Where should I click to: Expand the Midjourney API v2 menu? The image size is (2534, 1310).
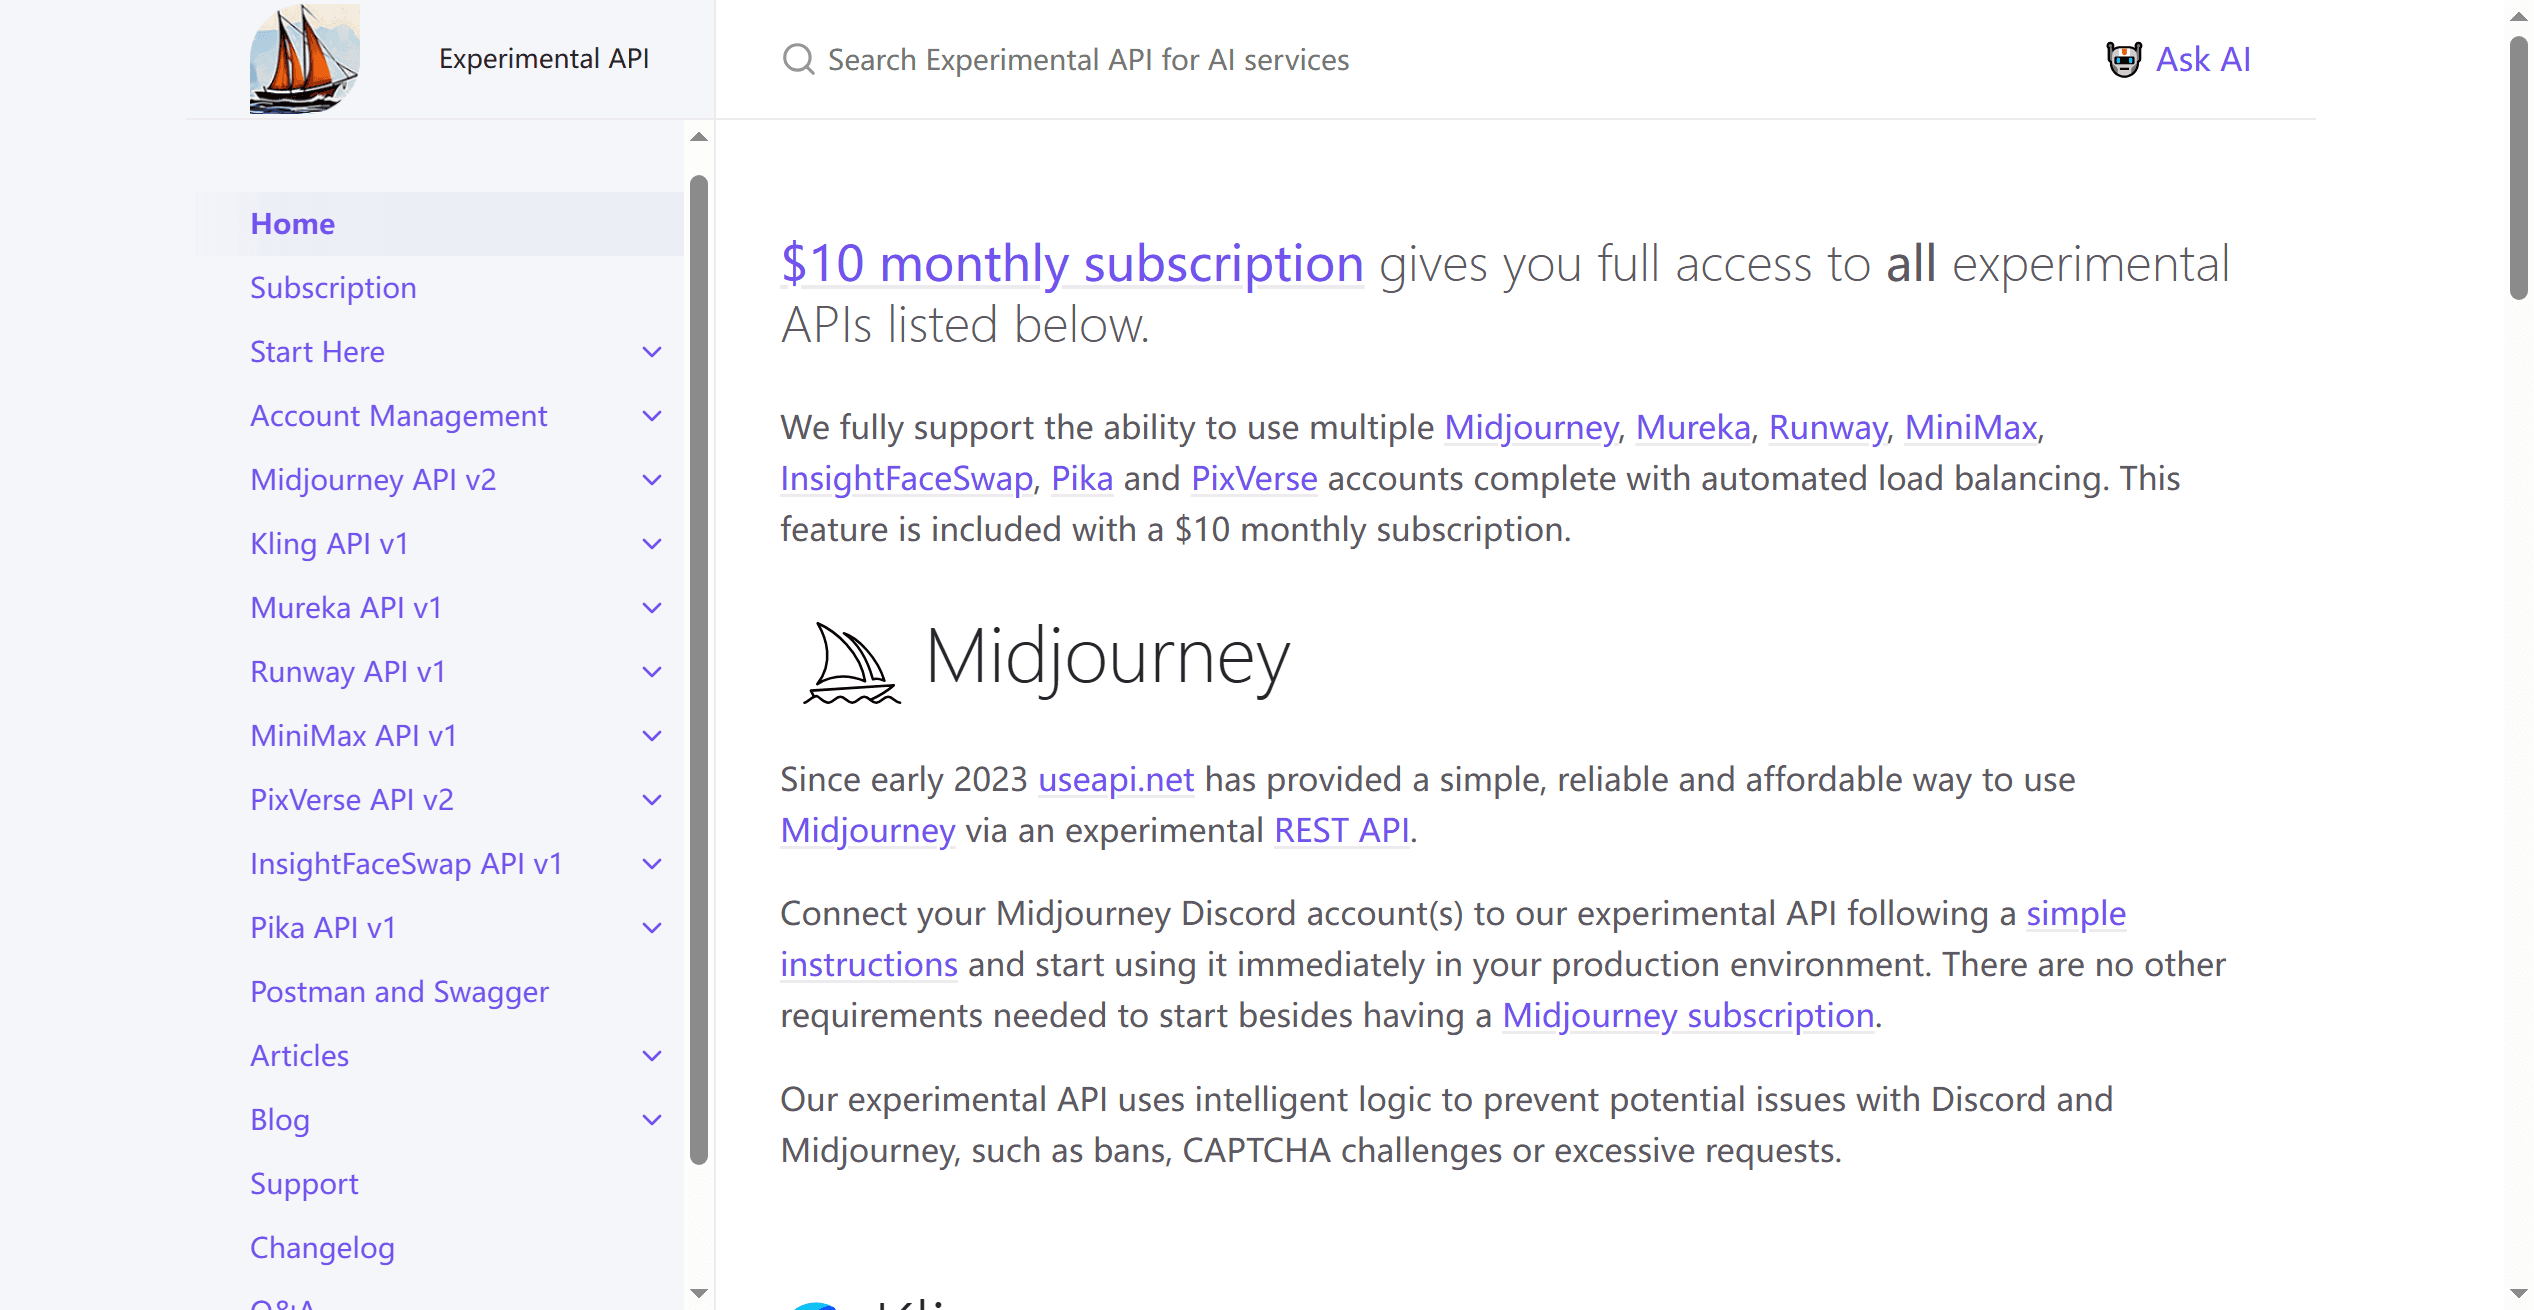(x=652, y=480)
